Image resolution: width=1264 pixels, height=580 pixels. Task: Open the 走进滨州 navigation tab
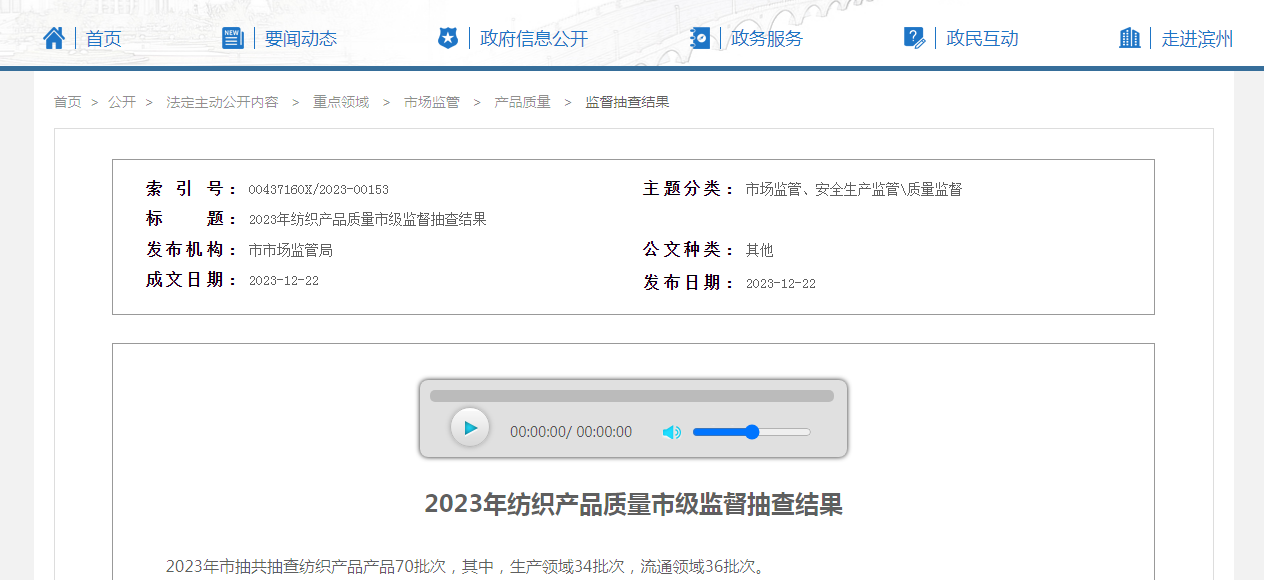1197,39
